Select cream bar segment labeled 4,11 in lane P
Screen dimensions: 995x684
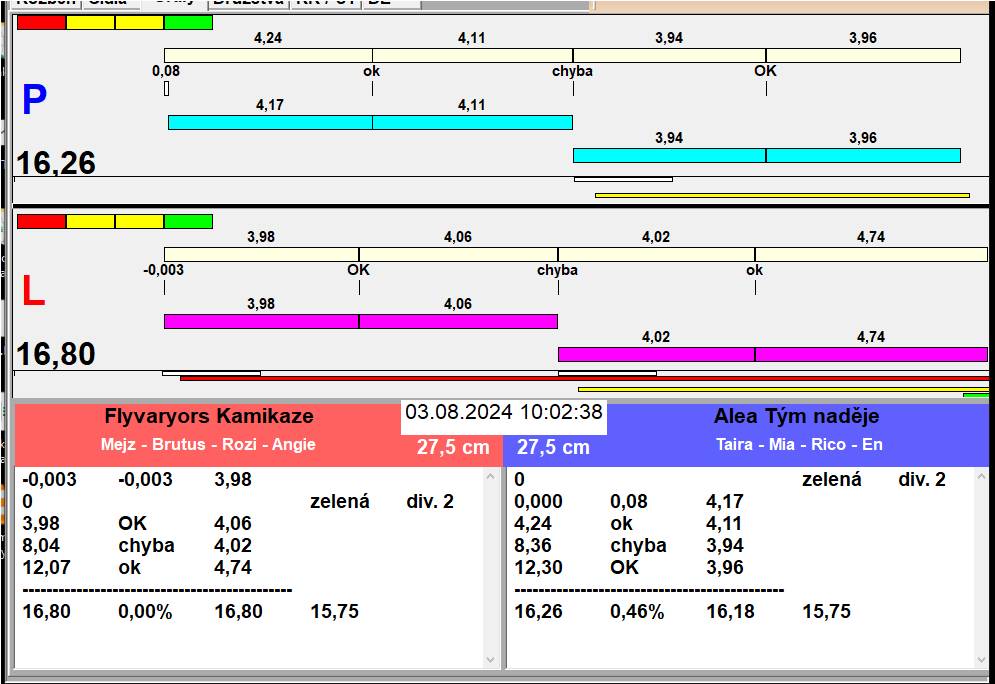(x=473, y=55)
